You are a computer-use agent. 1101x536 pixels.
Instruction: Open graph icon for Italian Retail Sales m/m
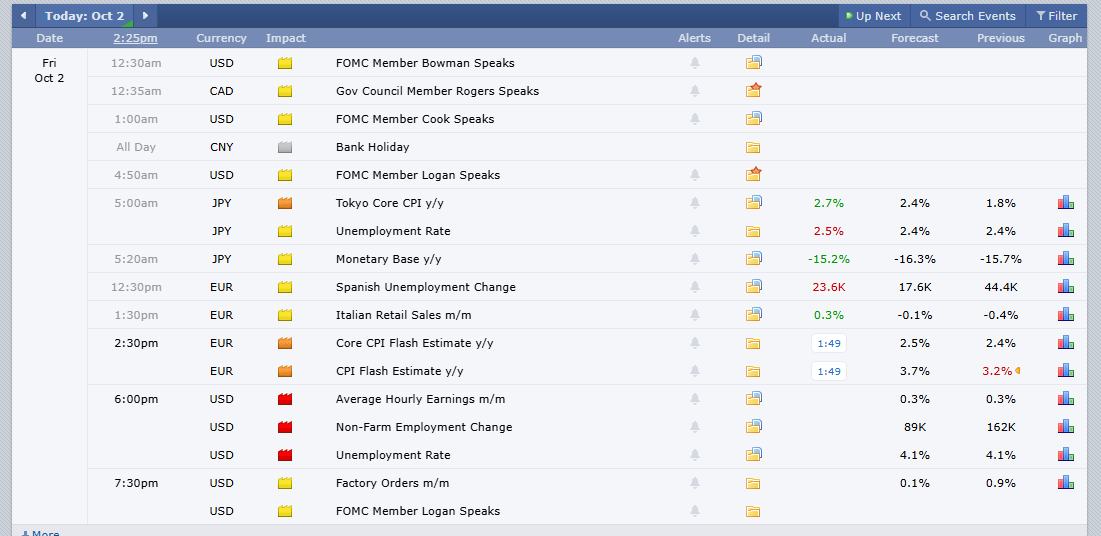tap(1066, 315)
